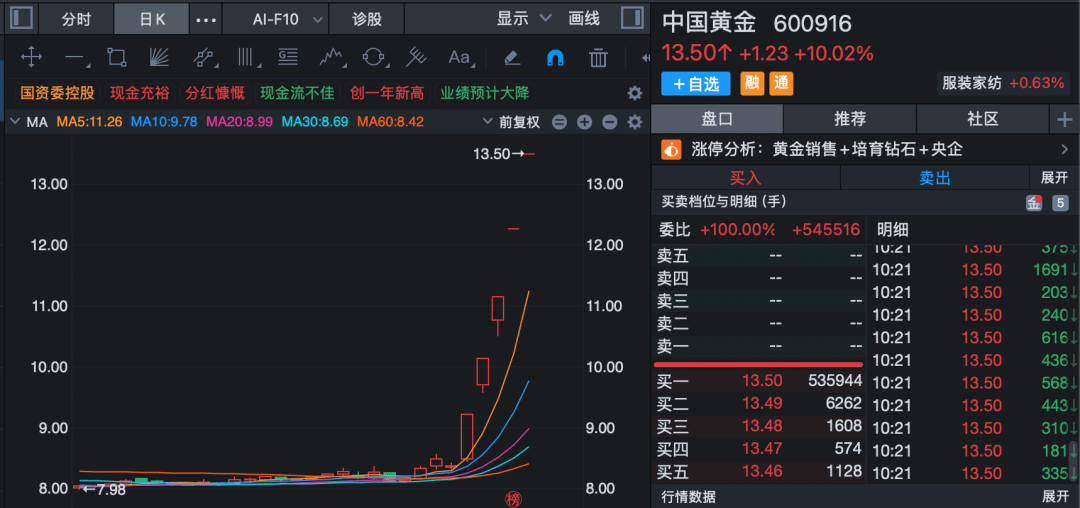Toggle the left sidebar panel icon

[21, 18]
